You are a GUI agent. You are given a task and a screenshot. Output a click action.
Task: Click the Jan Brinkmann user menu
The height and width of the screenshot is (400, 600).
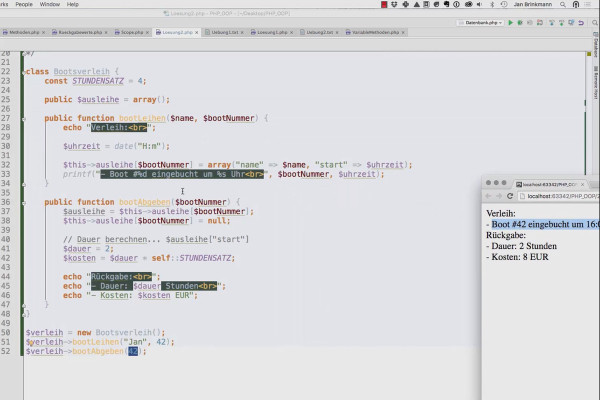533,4
